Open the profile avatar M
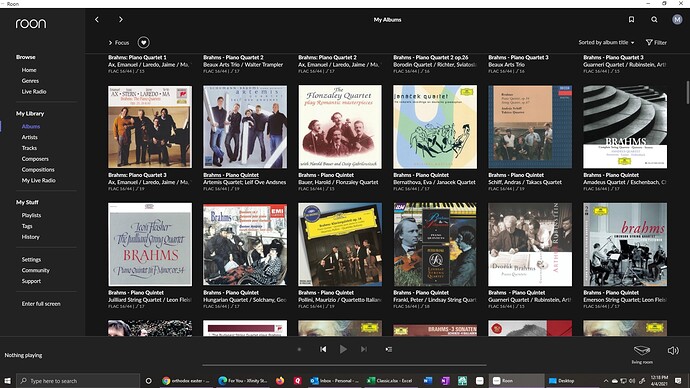 (x=677, y=20)
